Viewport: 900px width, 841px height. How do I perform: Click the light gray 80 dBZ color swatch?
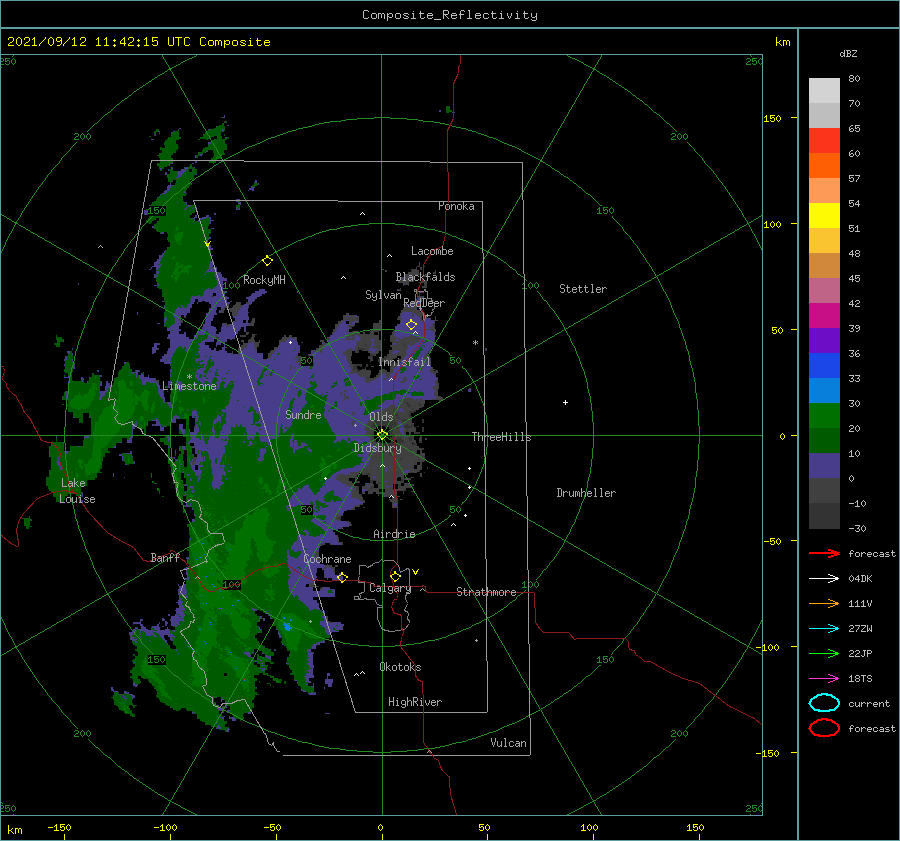(824, 91)
